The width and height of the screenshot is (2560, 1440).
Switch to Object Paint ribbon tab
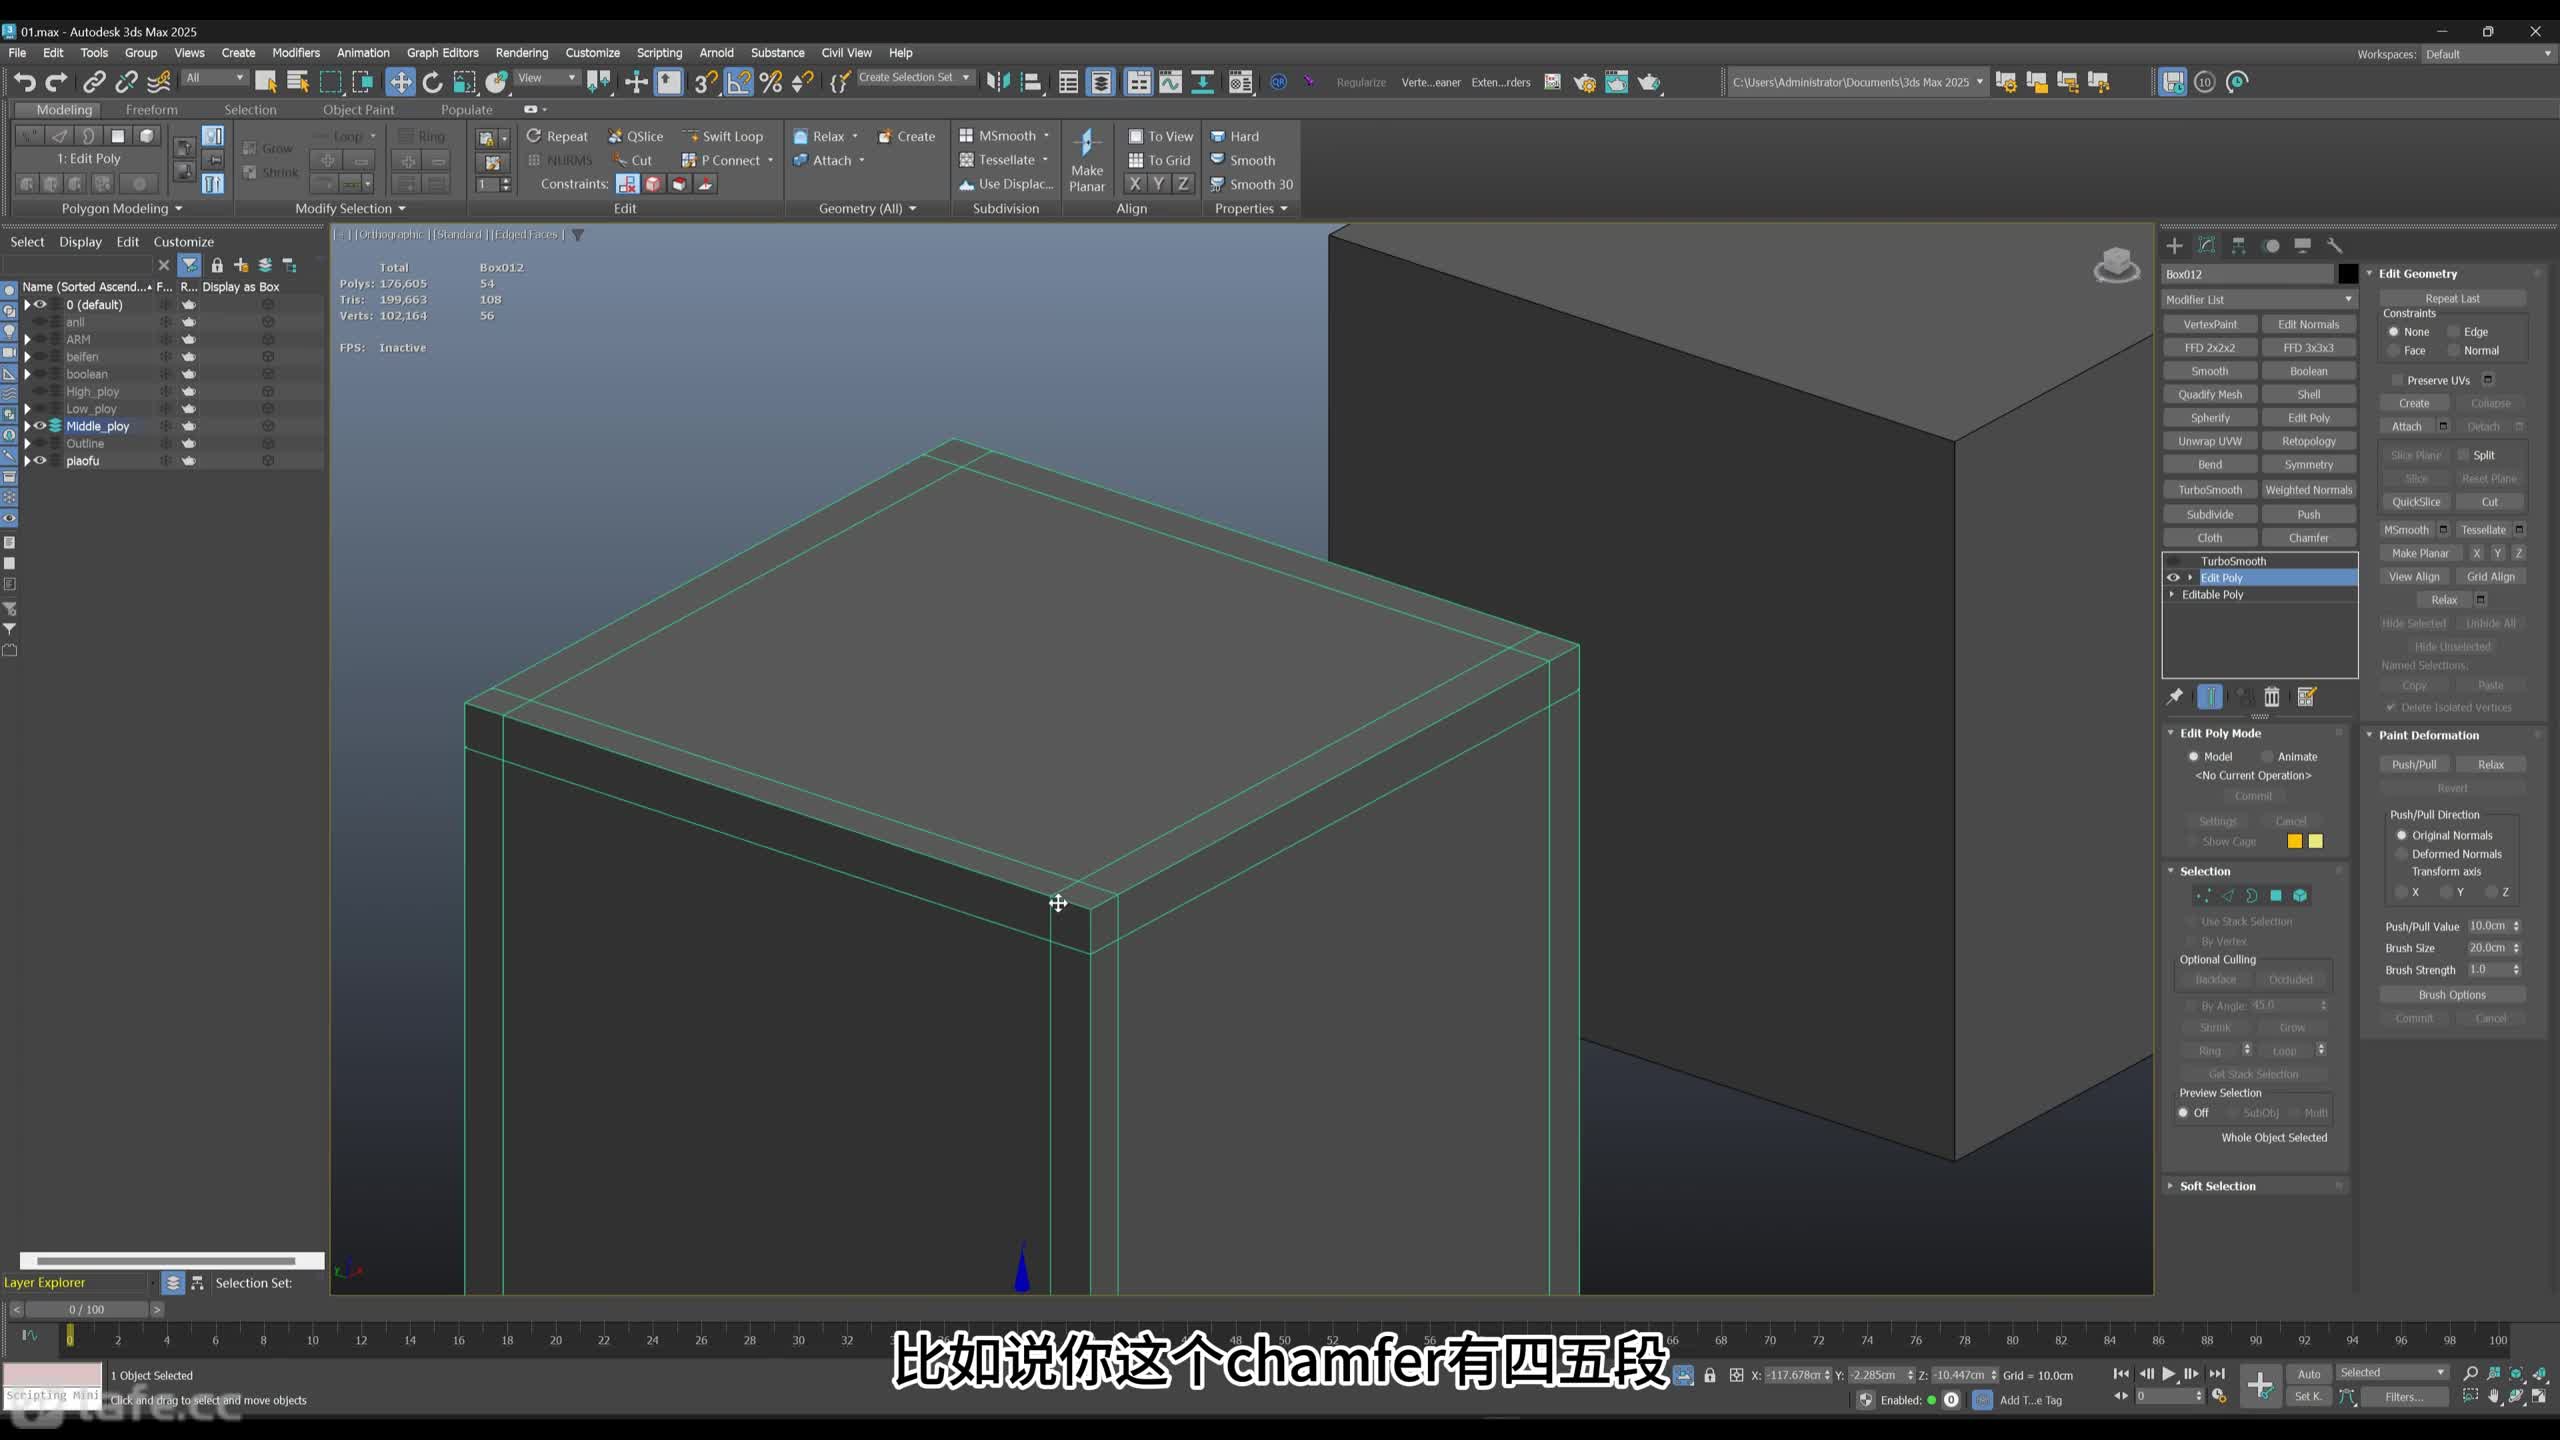358,110
